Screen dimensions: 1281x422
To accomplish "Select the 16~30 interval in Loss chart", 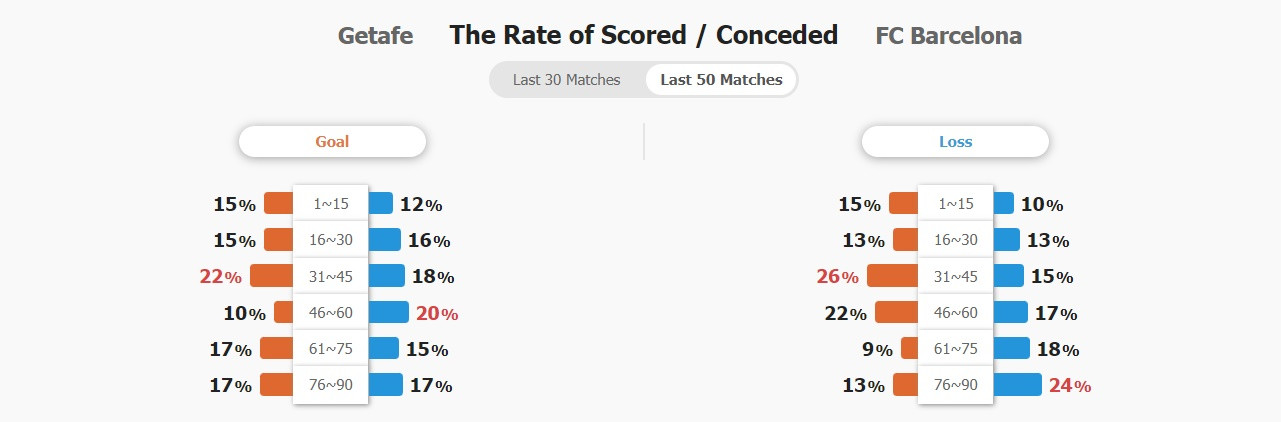I will tap(955, 240).
